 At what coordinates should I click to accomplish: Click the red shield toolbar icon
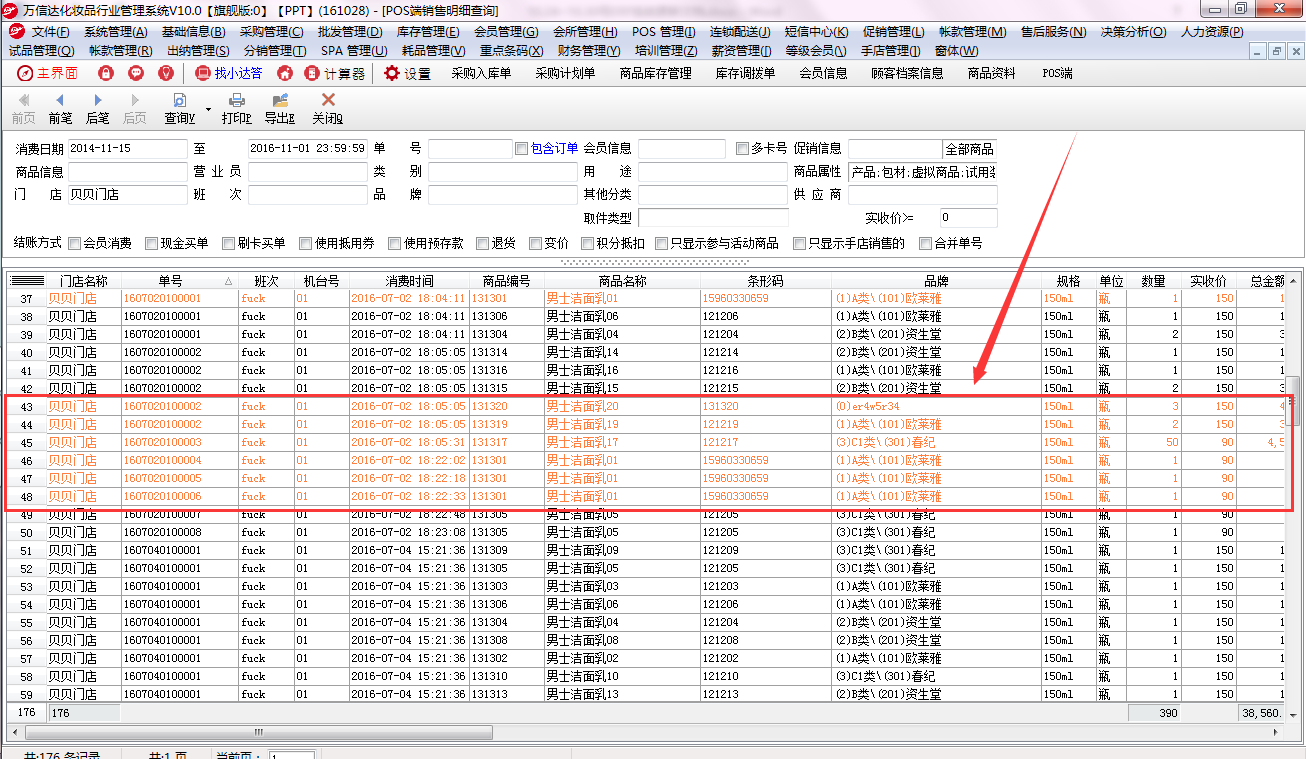point(166,73)
